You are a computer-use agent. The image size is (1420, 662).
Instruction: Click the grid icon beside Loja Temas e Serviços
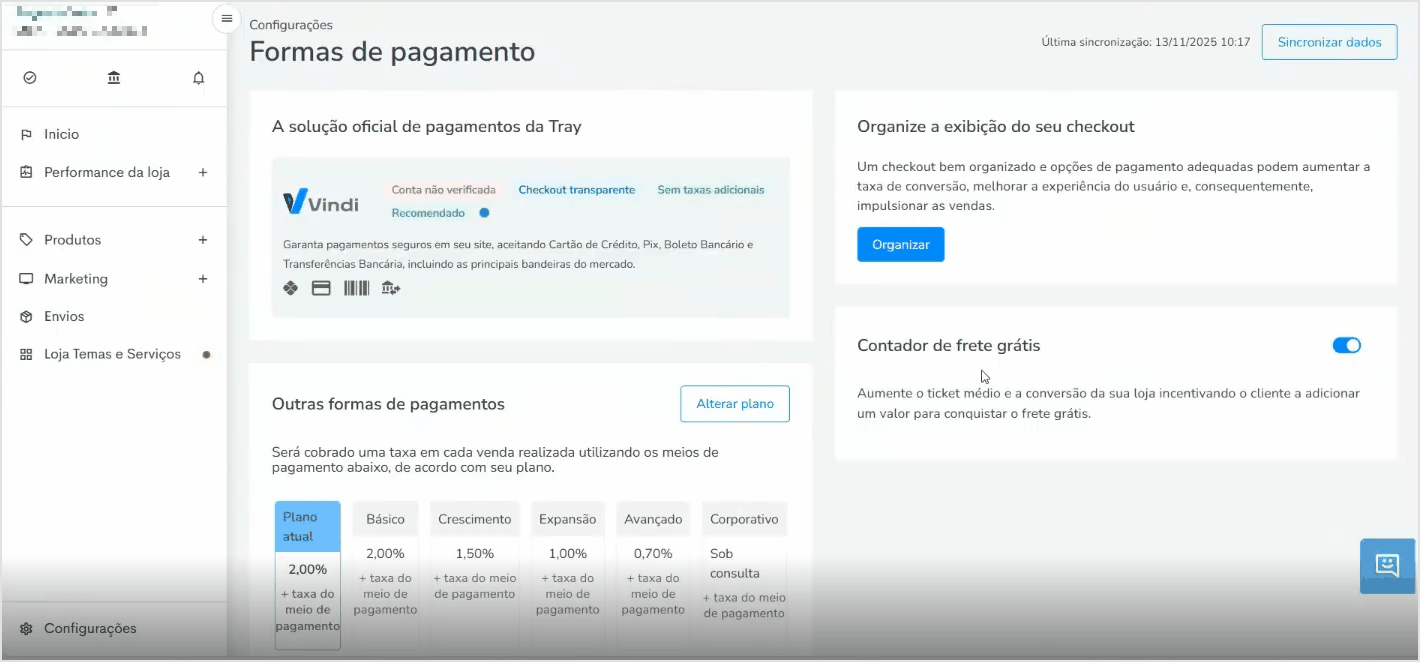(x=26, y=354)
